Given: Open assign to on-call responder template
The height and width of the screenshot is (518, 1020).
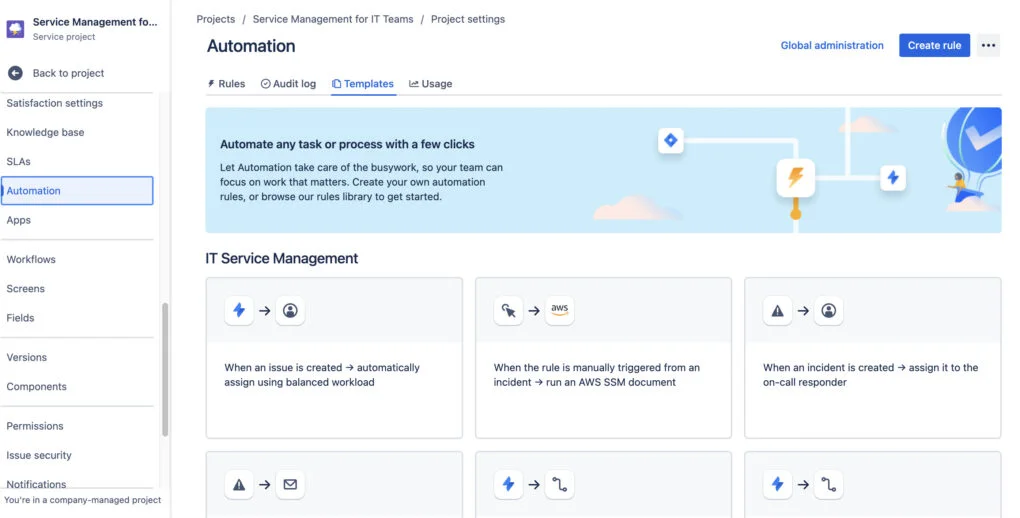Looking at the screenshot, I should [873, 358].
